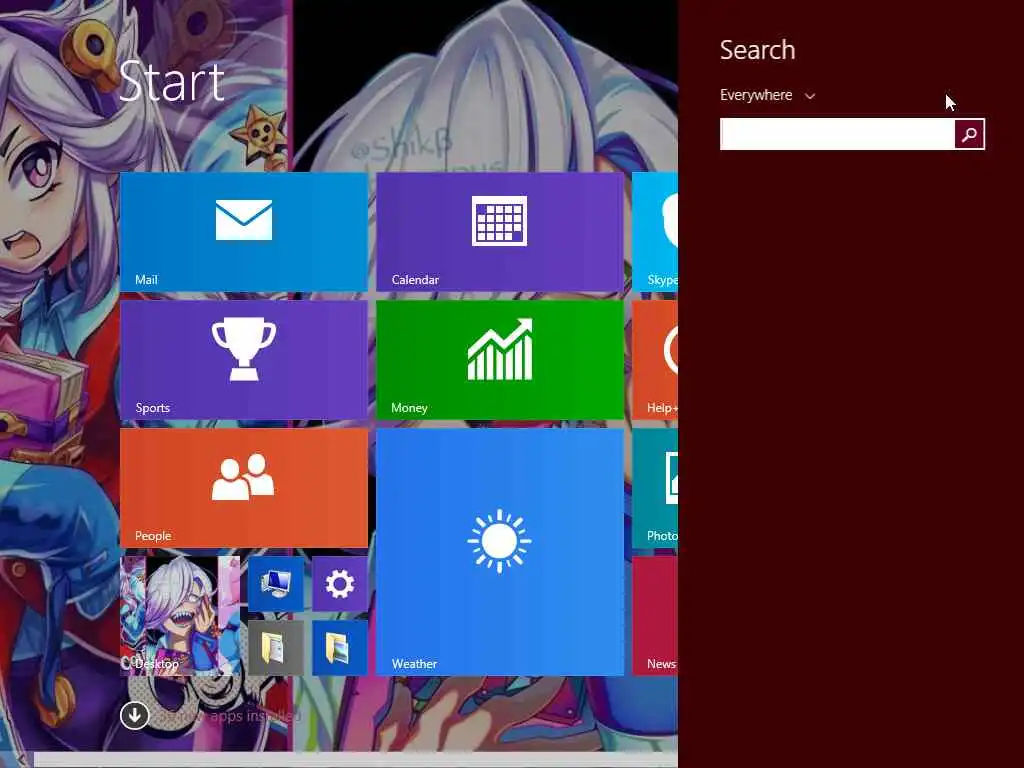Open the Mail tile
The height and width of the screenshot is (768, 1024).
[x=244, y=232]
